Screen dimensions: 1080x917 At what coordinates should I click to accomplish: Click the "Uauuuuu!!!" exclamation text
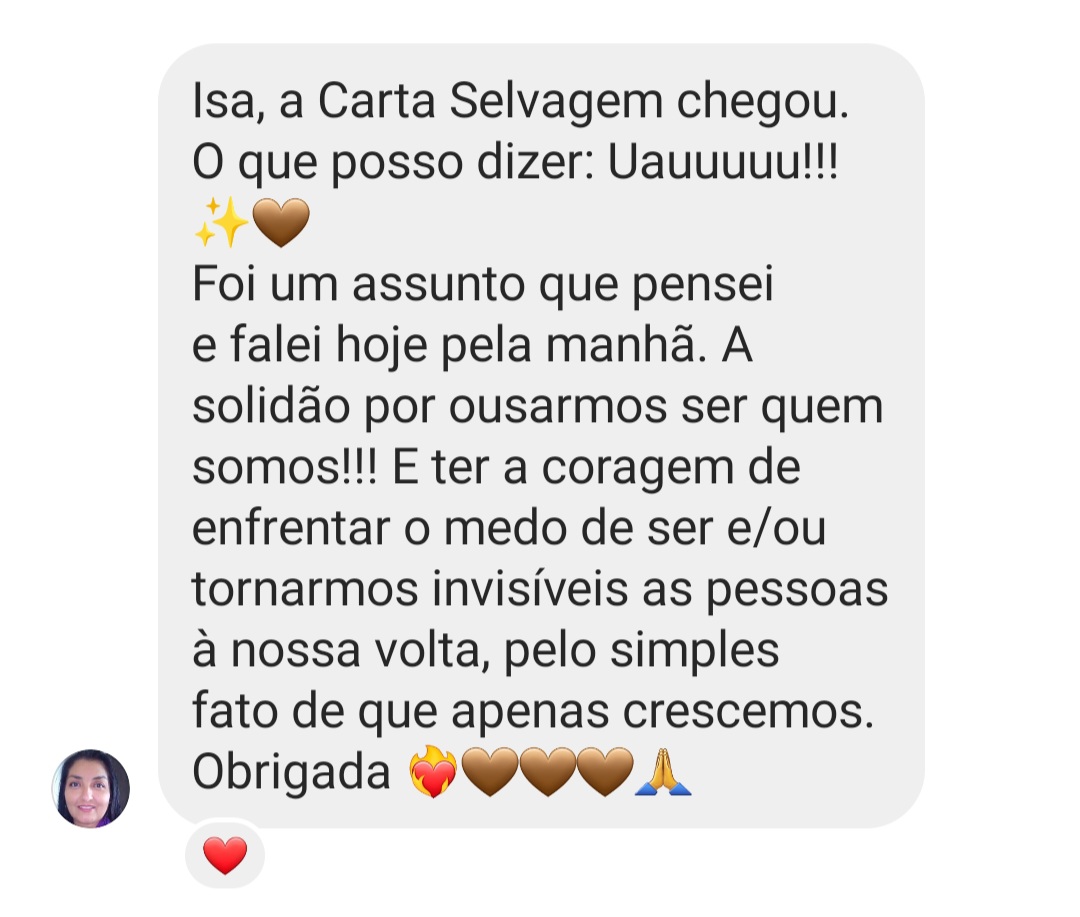point(723,163)
